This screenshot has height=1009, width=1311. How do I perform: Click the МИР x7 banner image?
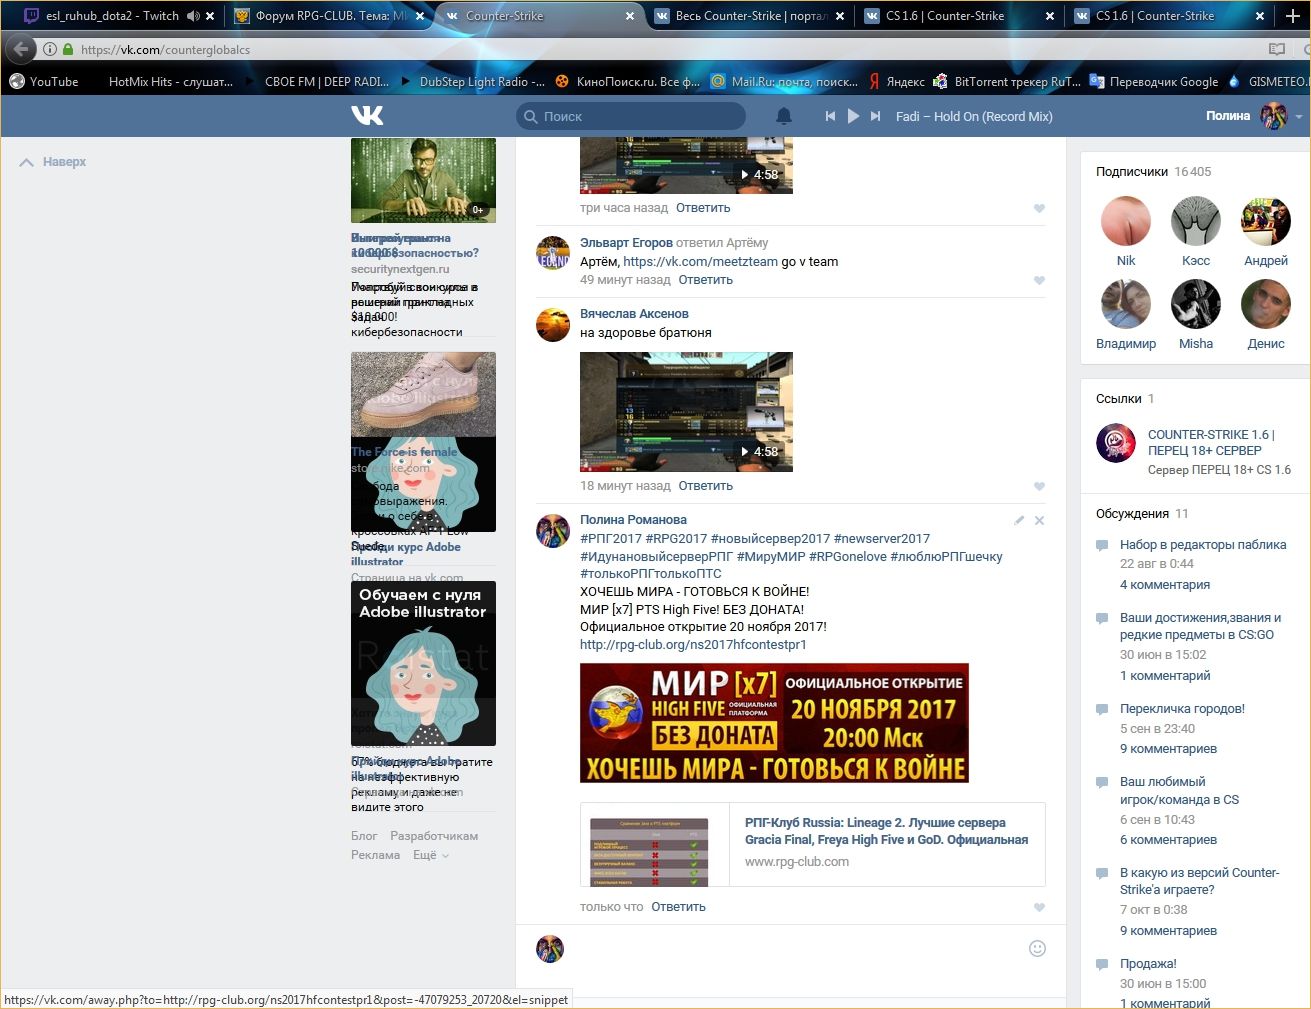coord(774,723)
